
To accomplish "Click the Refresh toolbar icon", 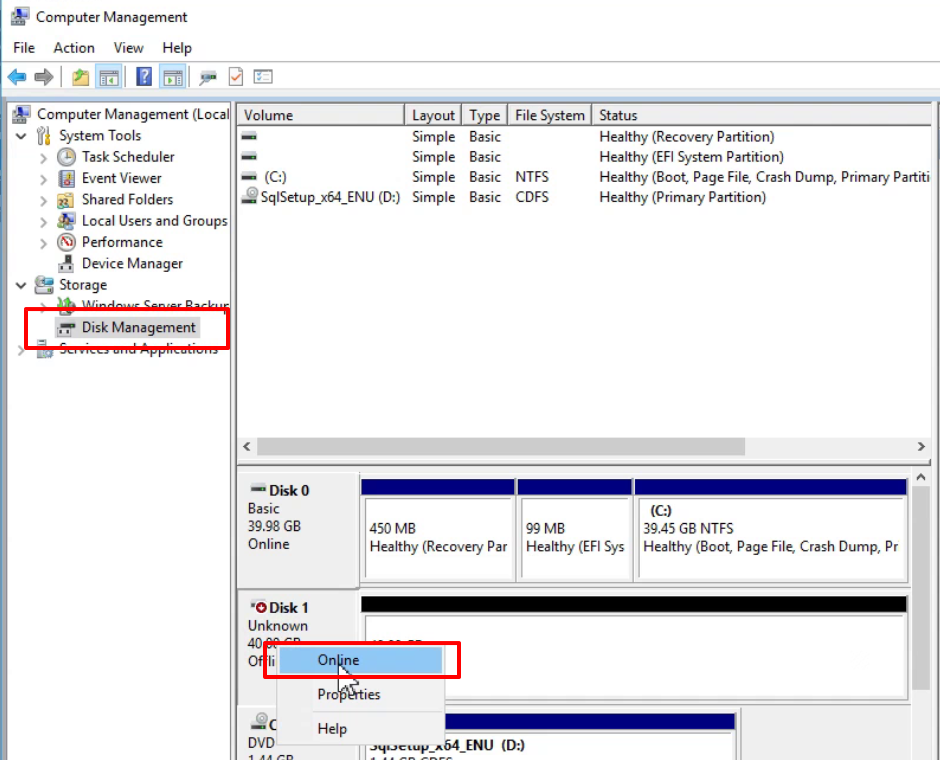I will [x=207, y=77].
